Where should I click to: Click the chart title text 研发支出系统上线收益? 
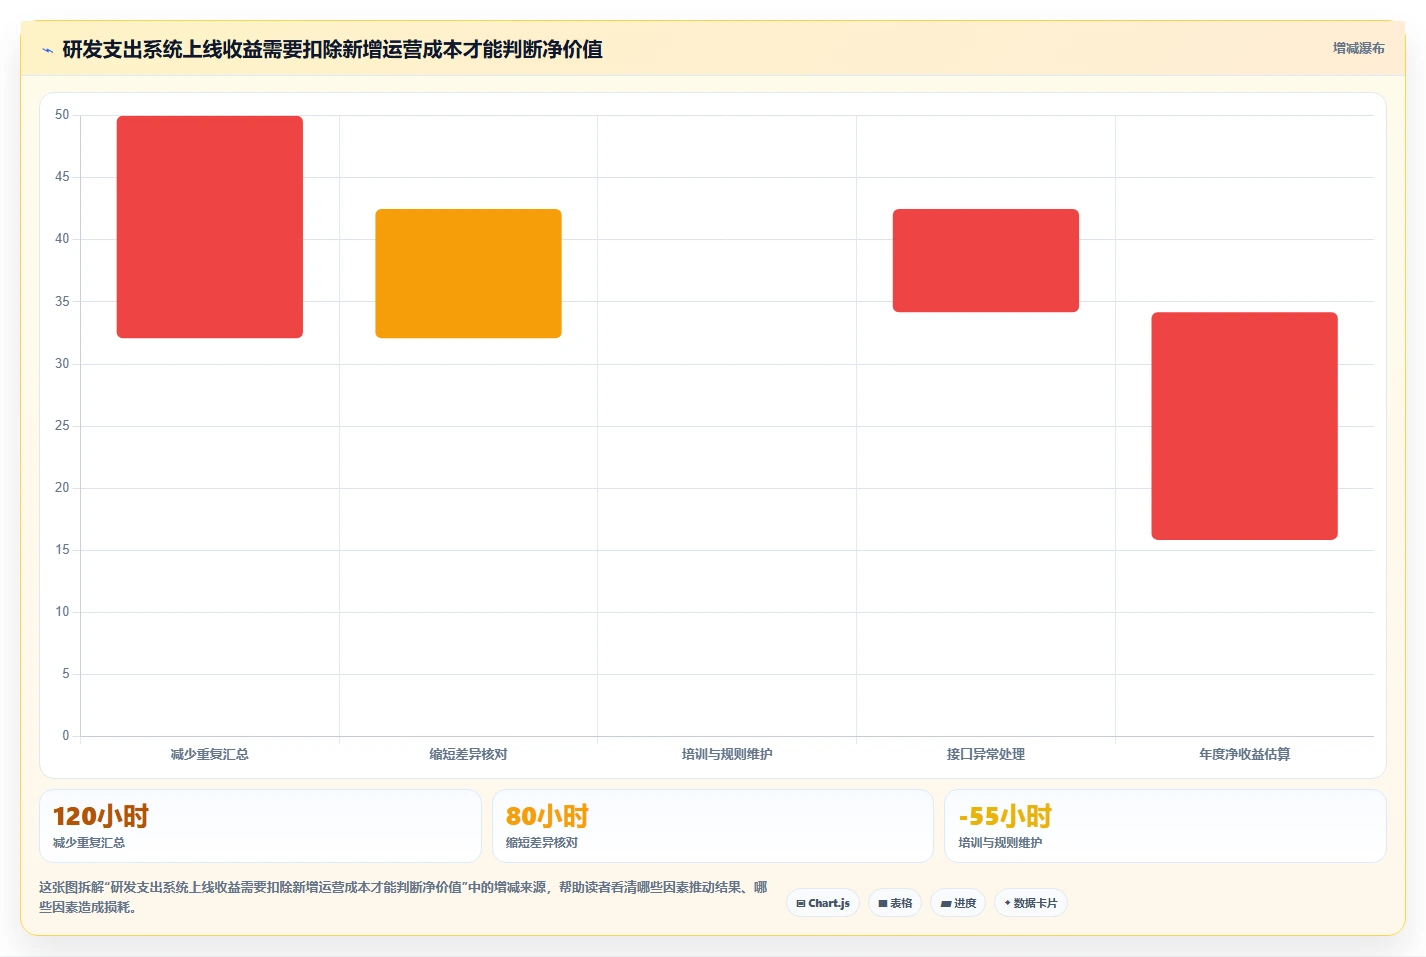[x=162, y=49]
